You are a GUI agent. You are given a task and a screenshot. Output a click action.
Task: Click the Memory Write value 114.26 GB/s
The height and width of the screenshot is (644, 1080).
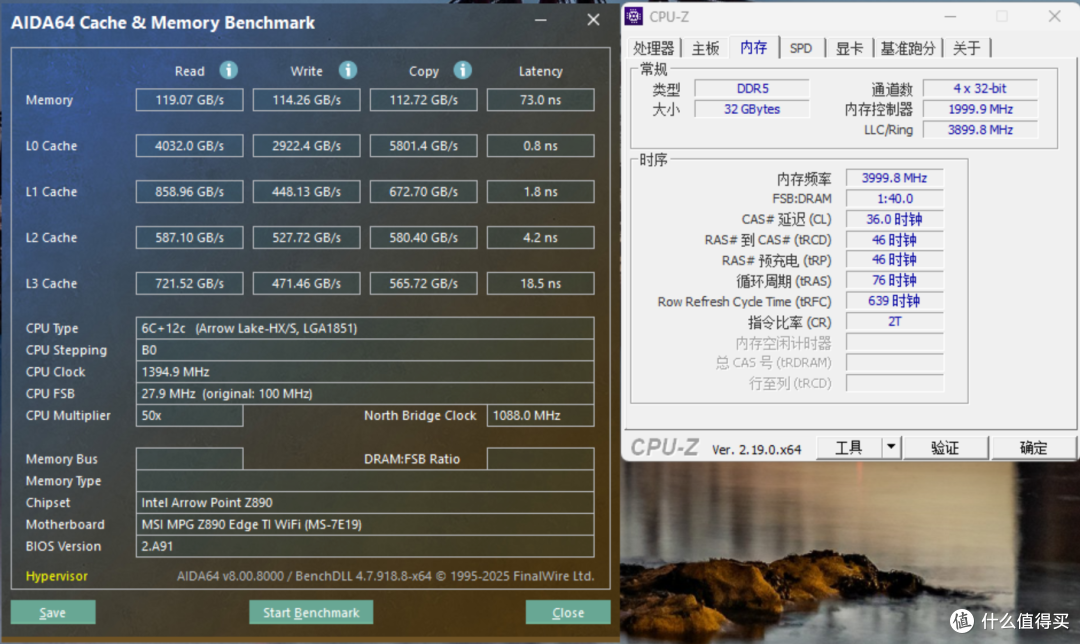(x=307, y=100)
